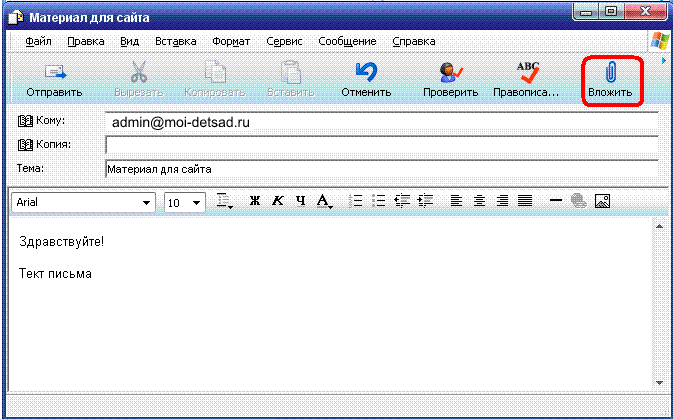
Task: Click the Копия address book button
Action: 26,145
